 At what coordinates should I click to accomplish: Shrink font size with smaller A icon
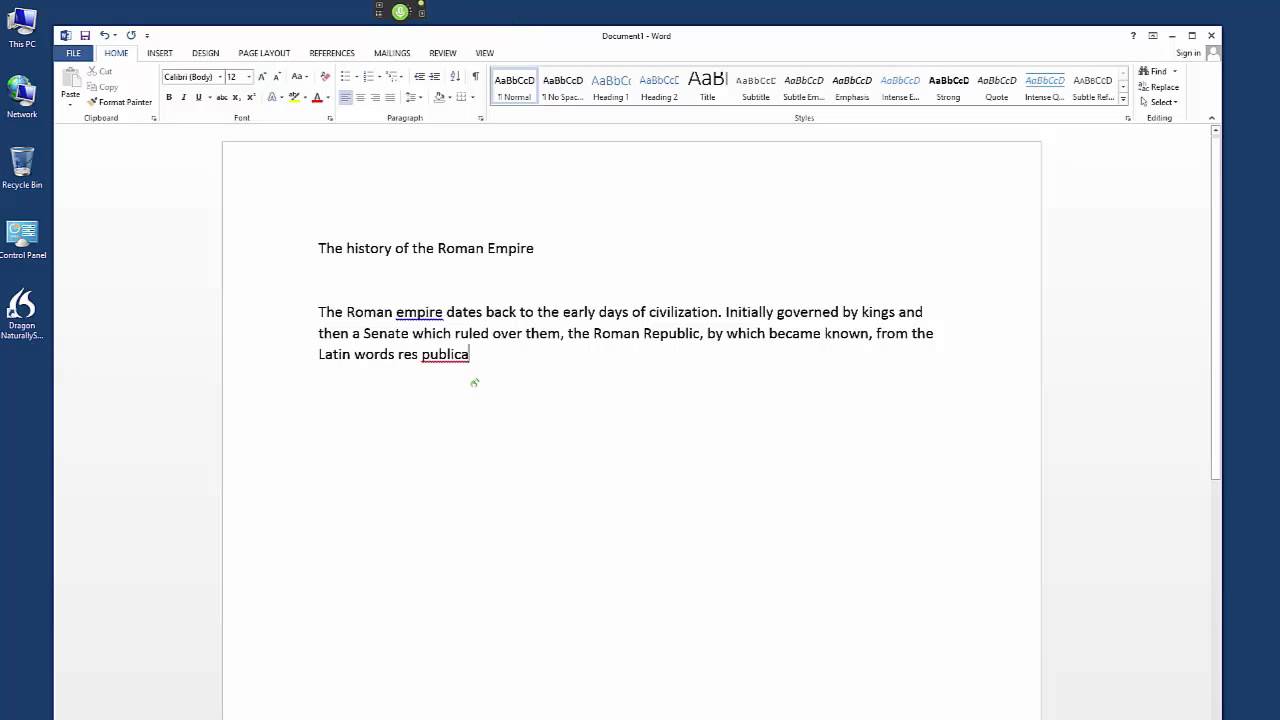point(277,77)
